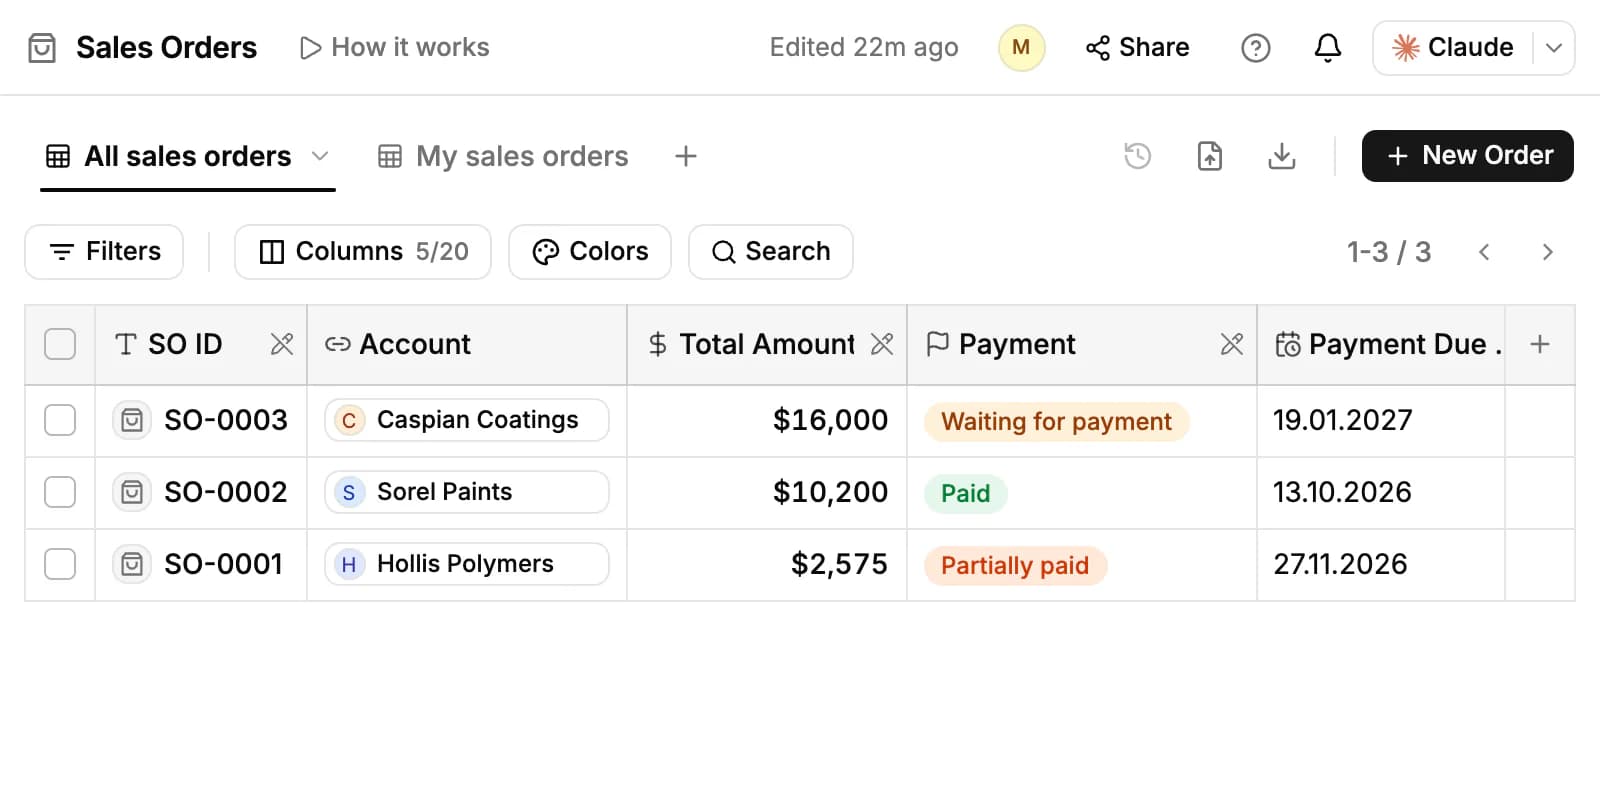
Task: Open version history clock icon
Action: (x=1138, y=156)
